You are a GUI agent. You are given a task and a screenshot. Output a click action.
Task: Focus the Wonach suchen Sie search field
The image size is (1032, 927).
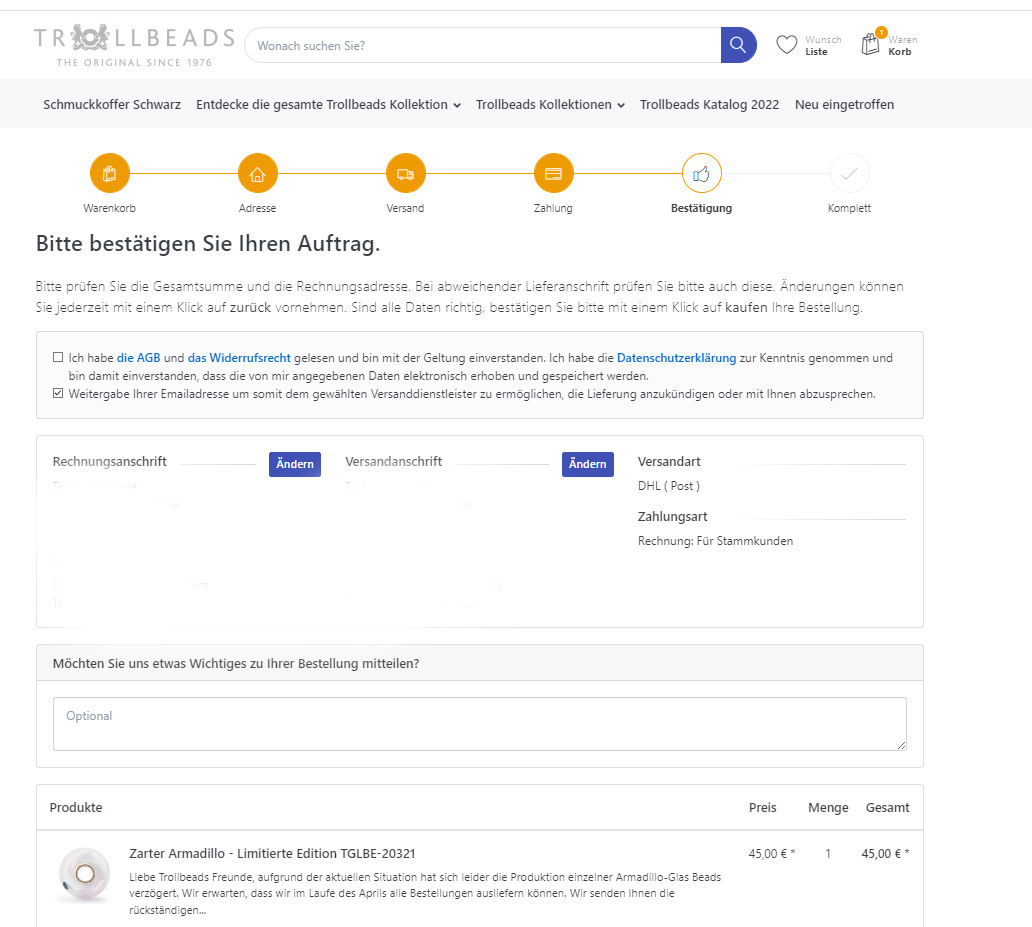(483, 45)
